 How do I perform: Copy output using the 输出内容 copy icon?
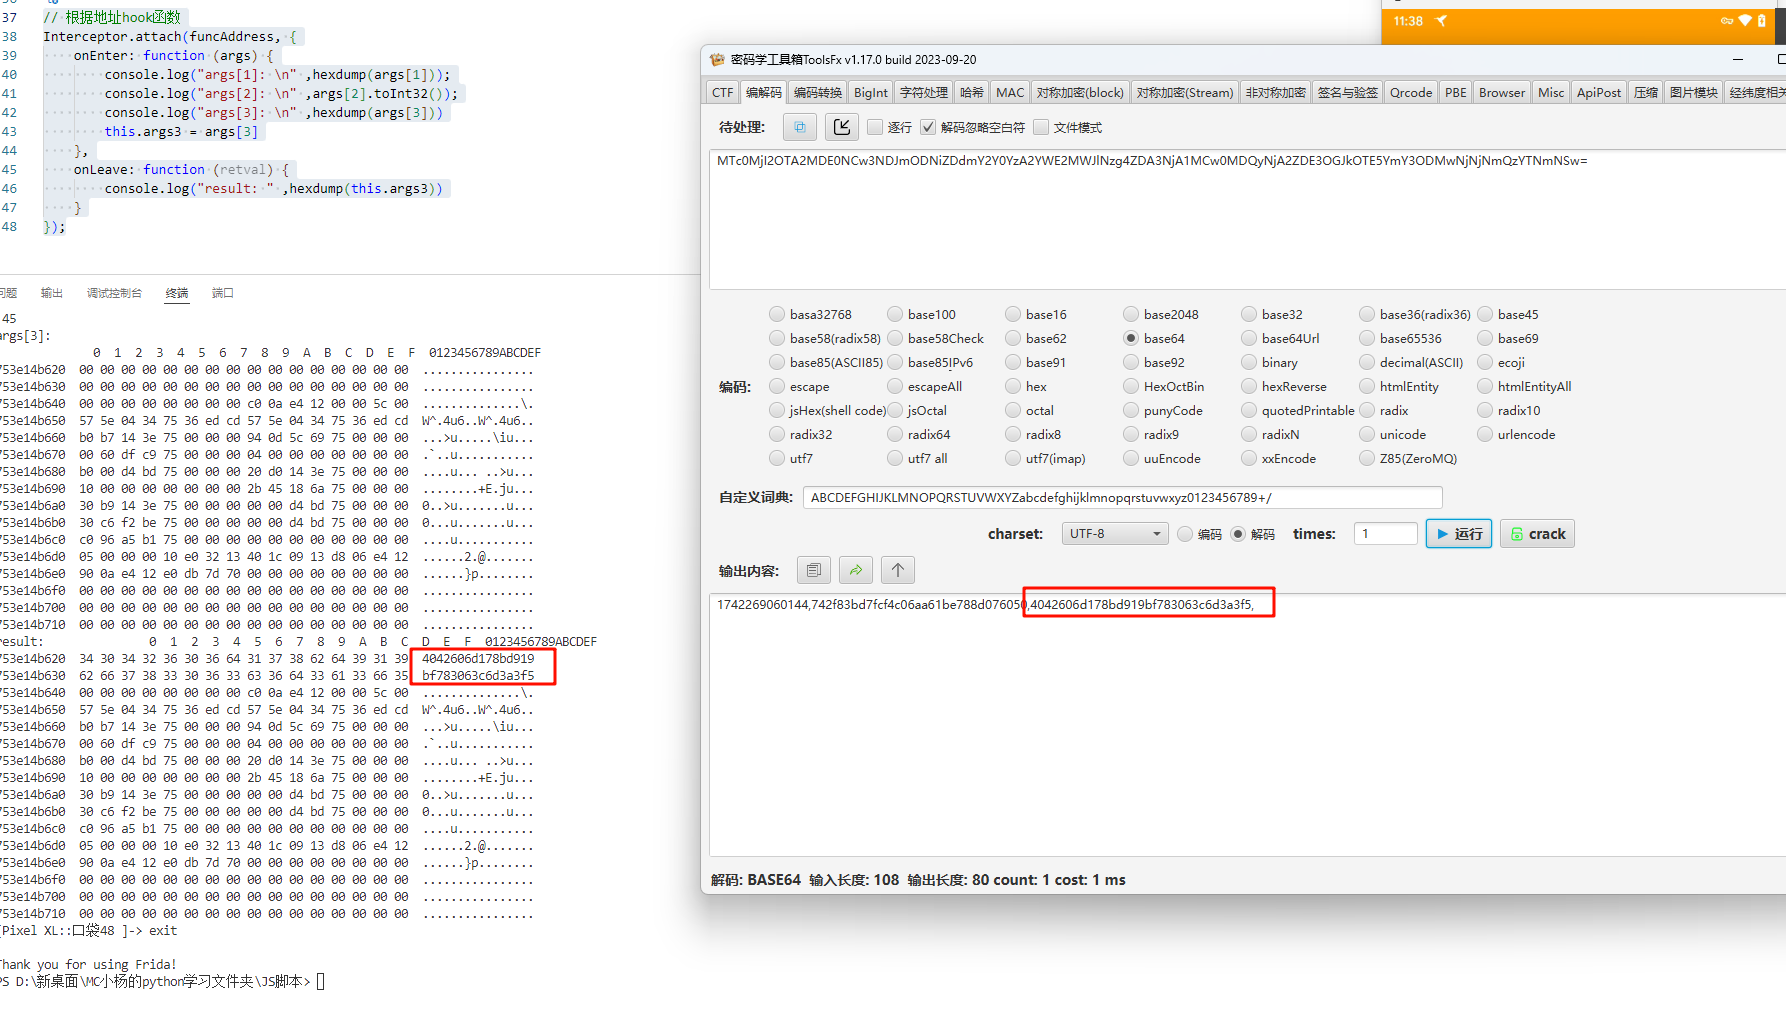pyautogui.click(x=814, y=570)
